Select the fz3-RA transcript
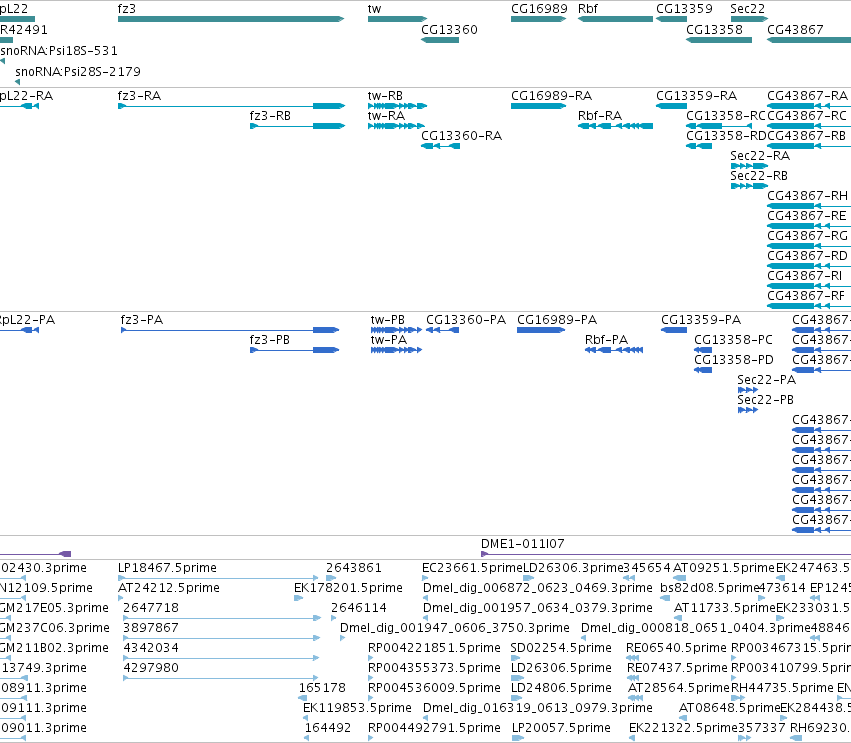Image resolution: width=851 pixels, height=743 pixels. [231, 106]
